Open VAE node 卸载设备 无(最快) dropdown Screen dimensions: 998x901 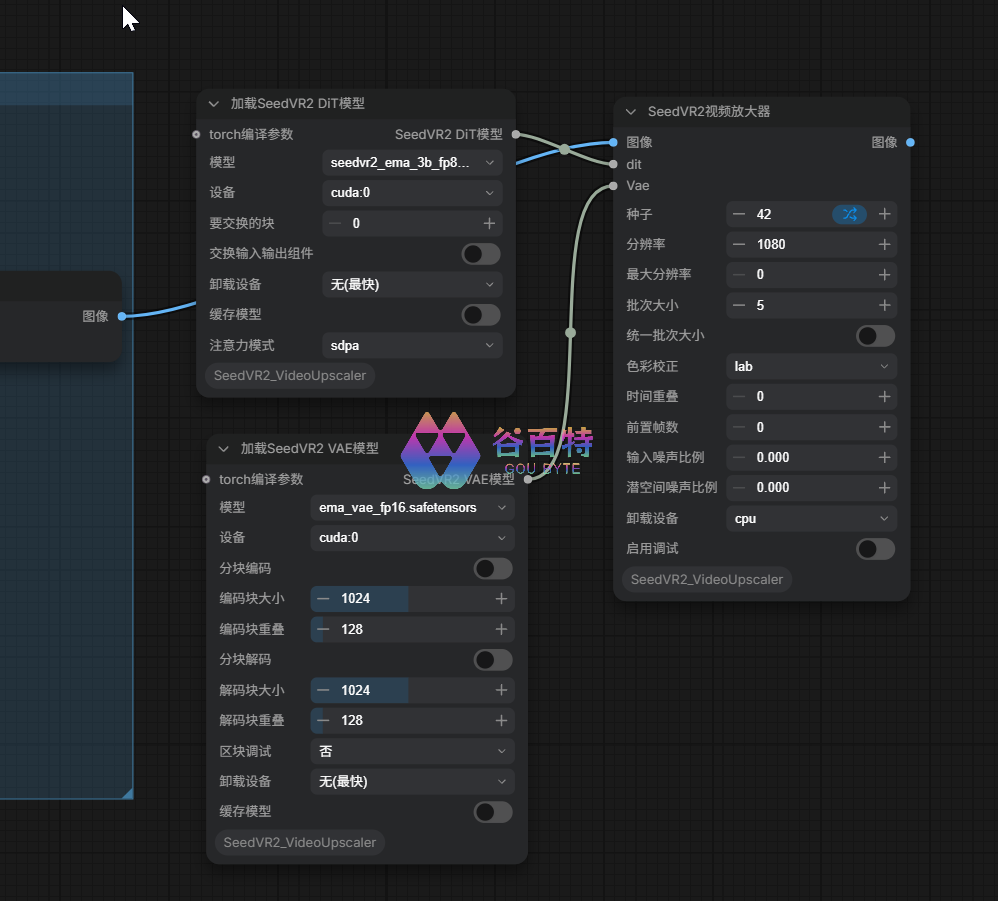coord(412,781)
